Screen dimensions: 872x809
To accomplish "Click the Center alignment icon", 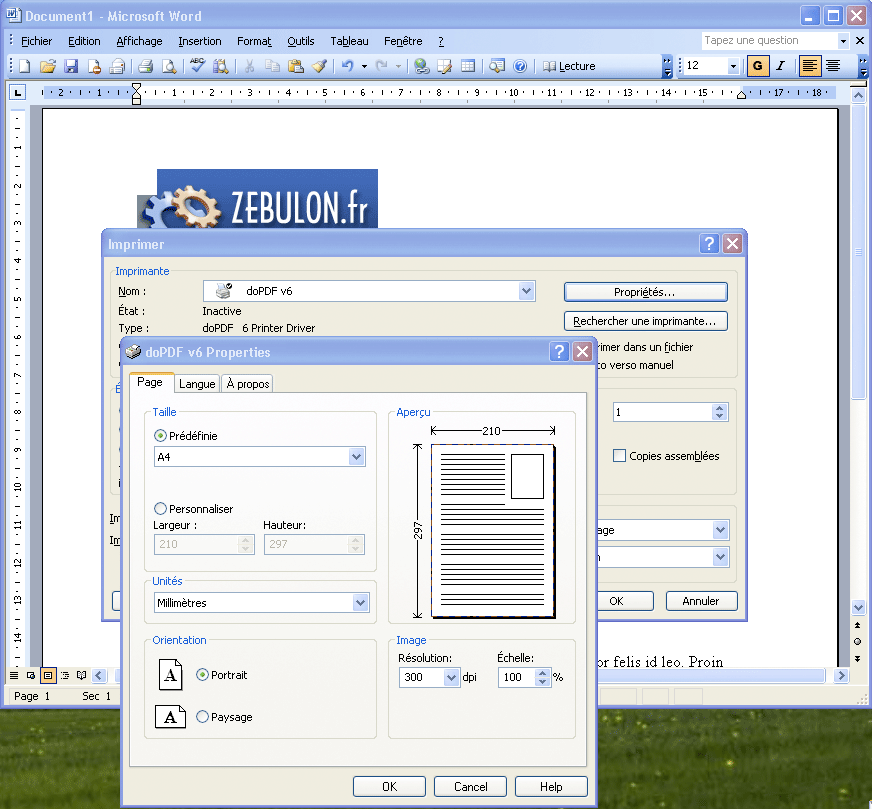I will click(833, 66).
